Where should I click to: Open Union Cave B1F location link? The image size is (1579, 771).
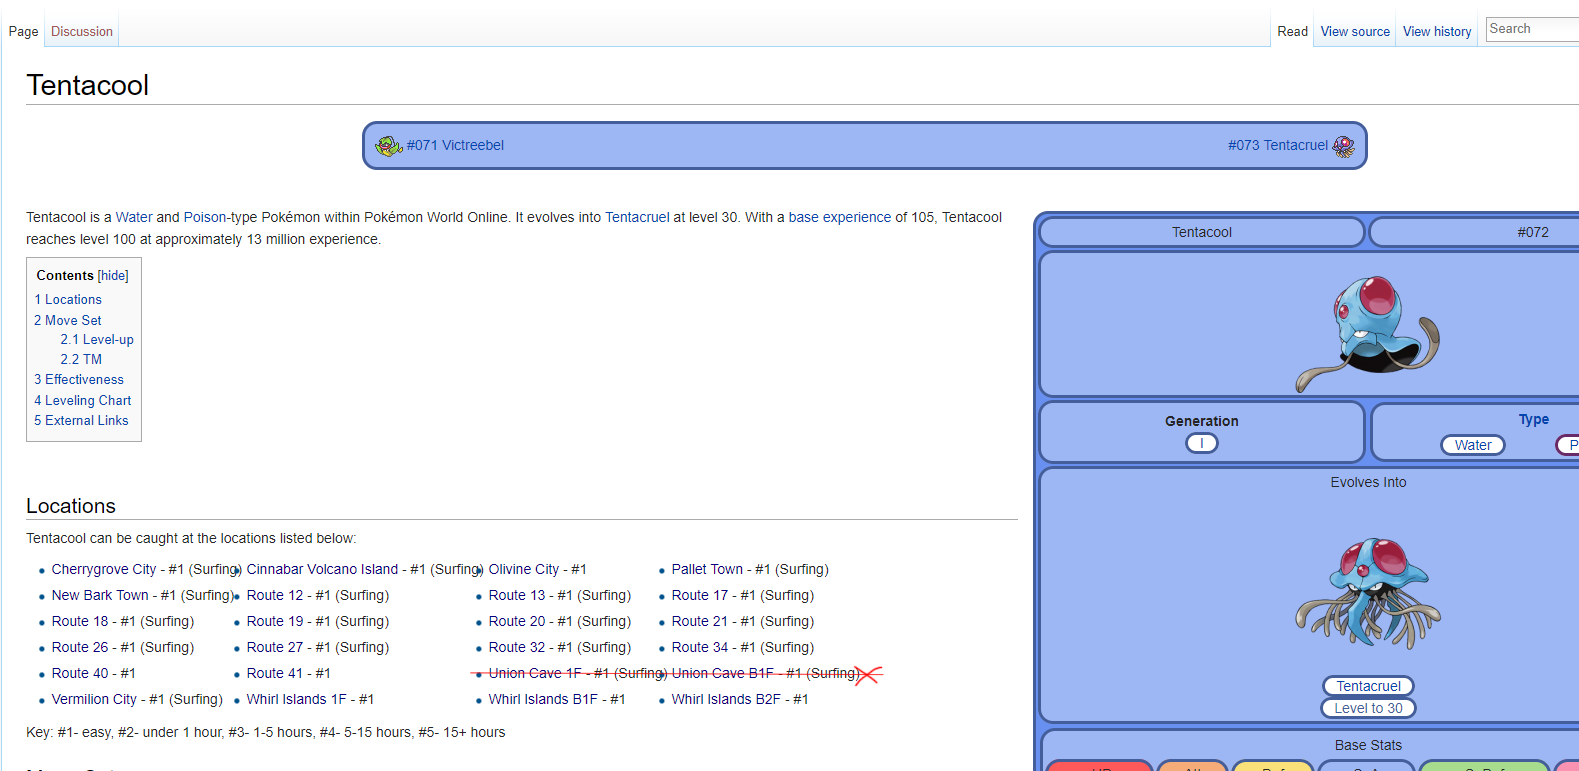(723, 673)
